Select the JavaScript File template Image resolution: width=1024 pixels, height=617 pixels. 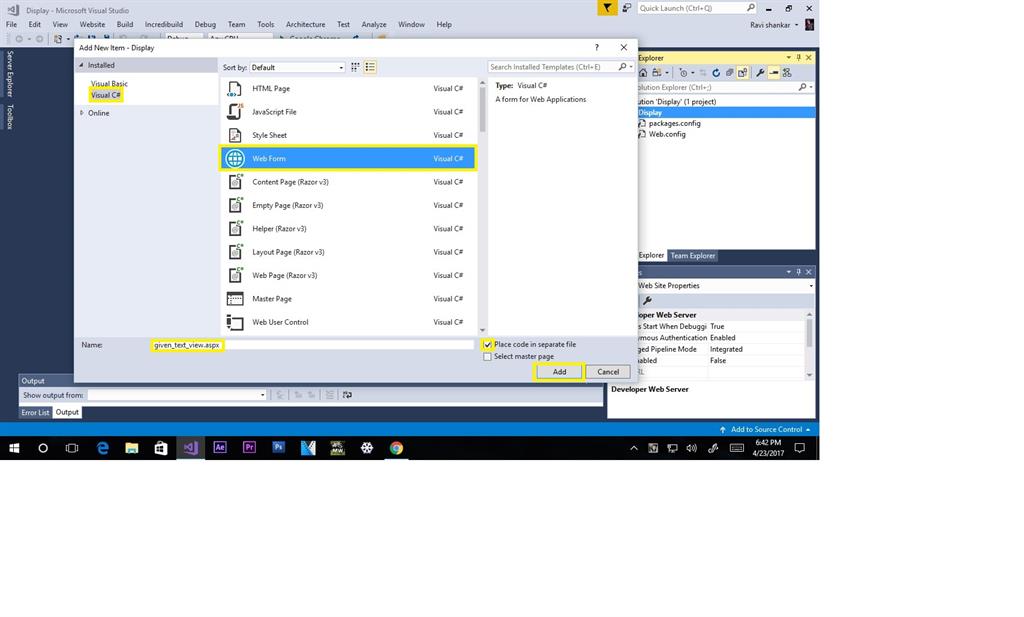pyautogui.click(x=348, y=112)
